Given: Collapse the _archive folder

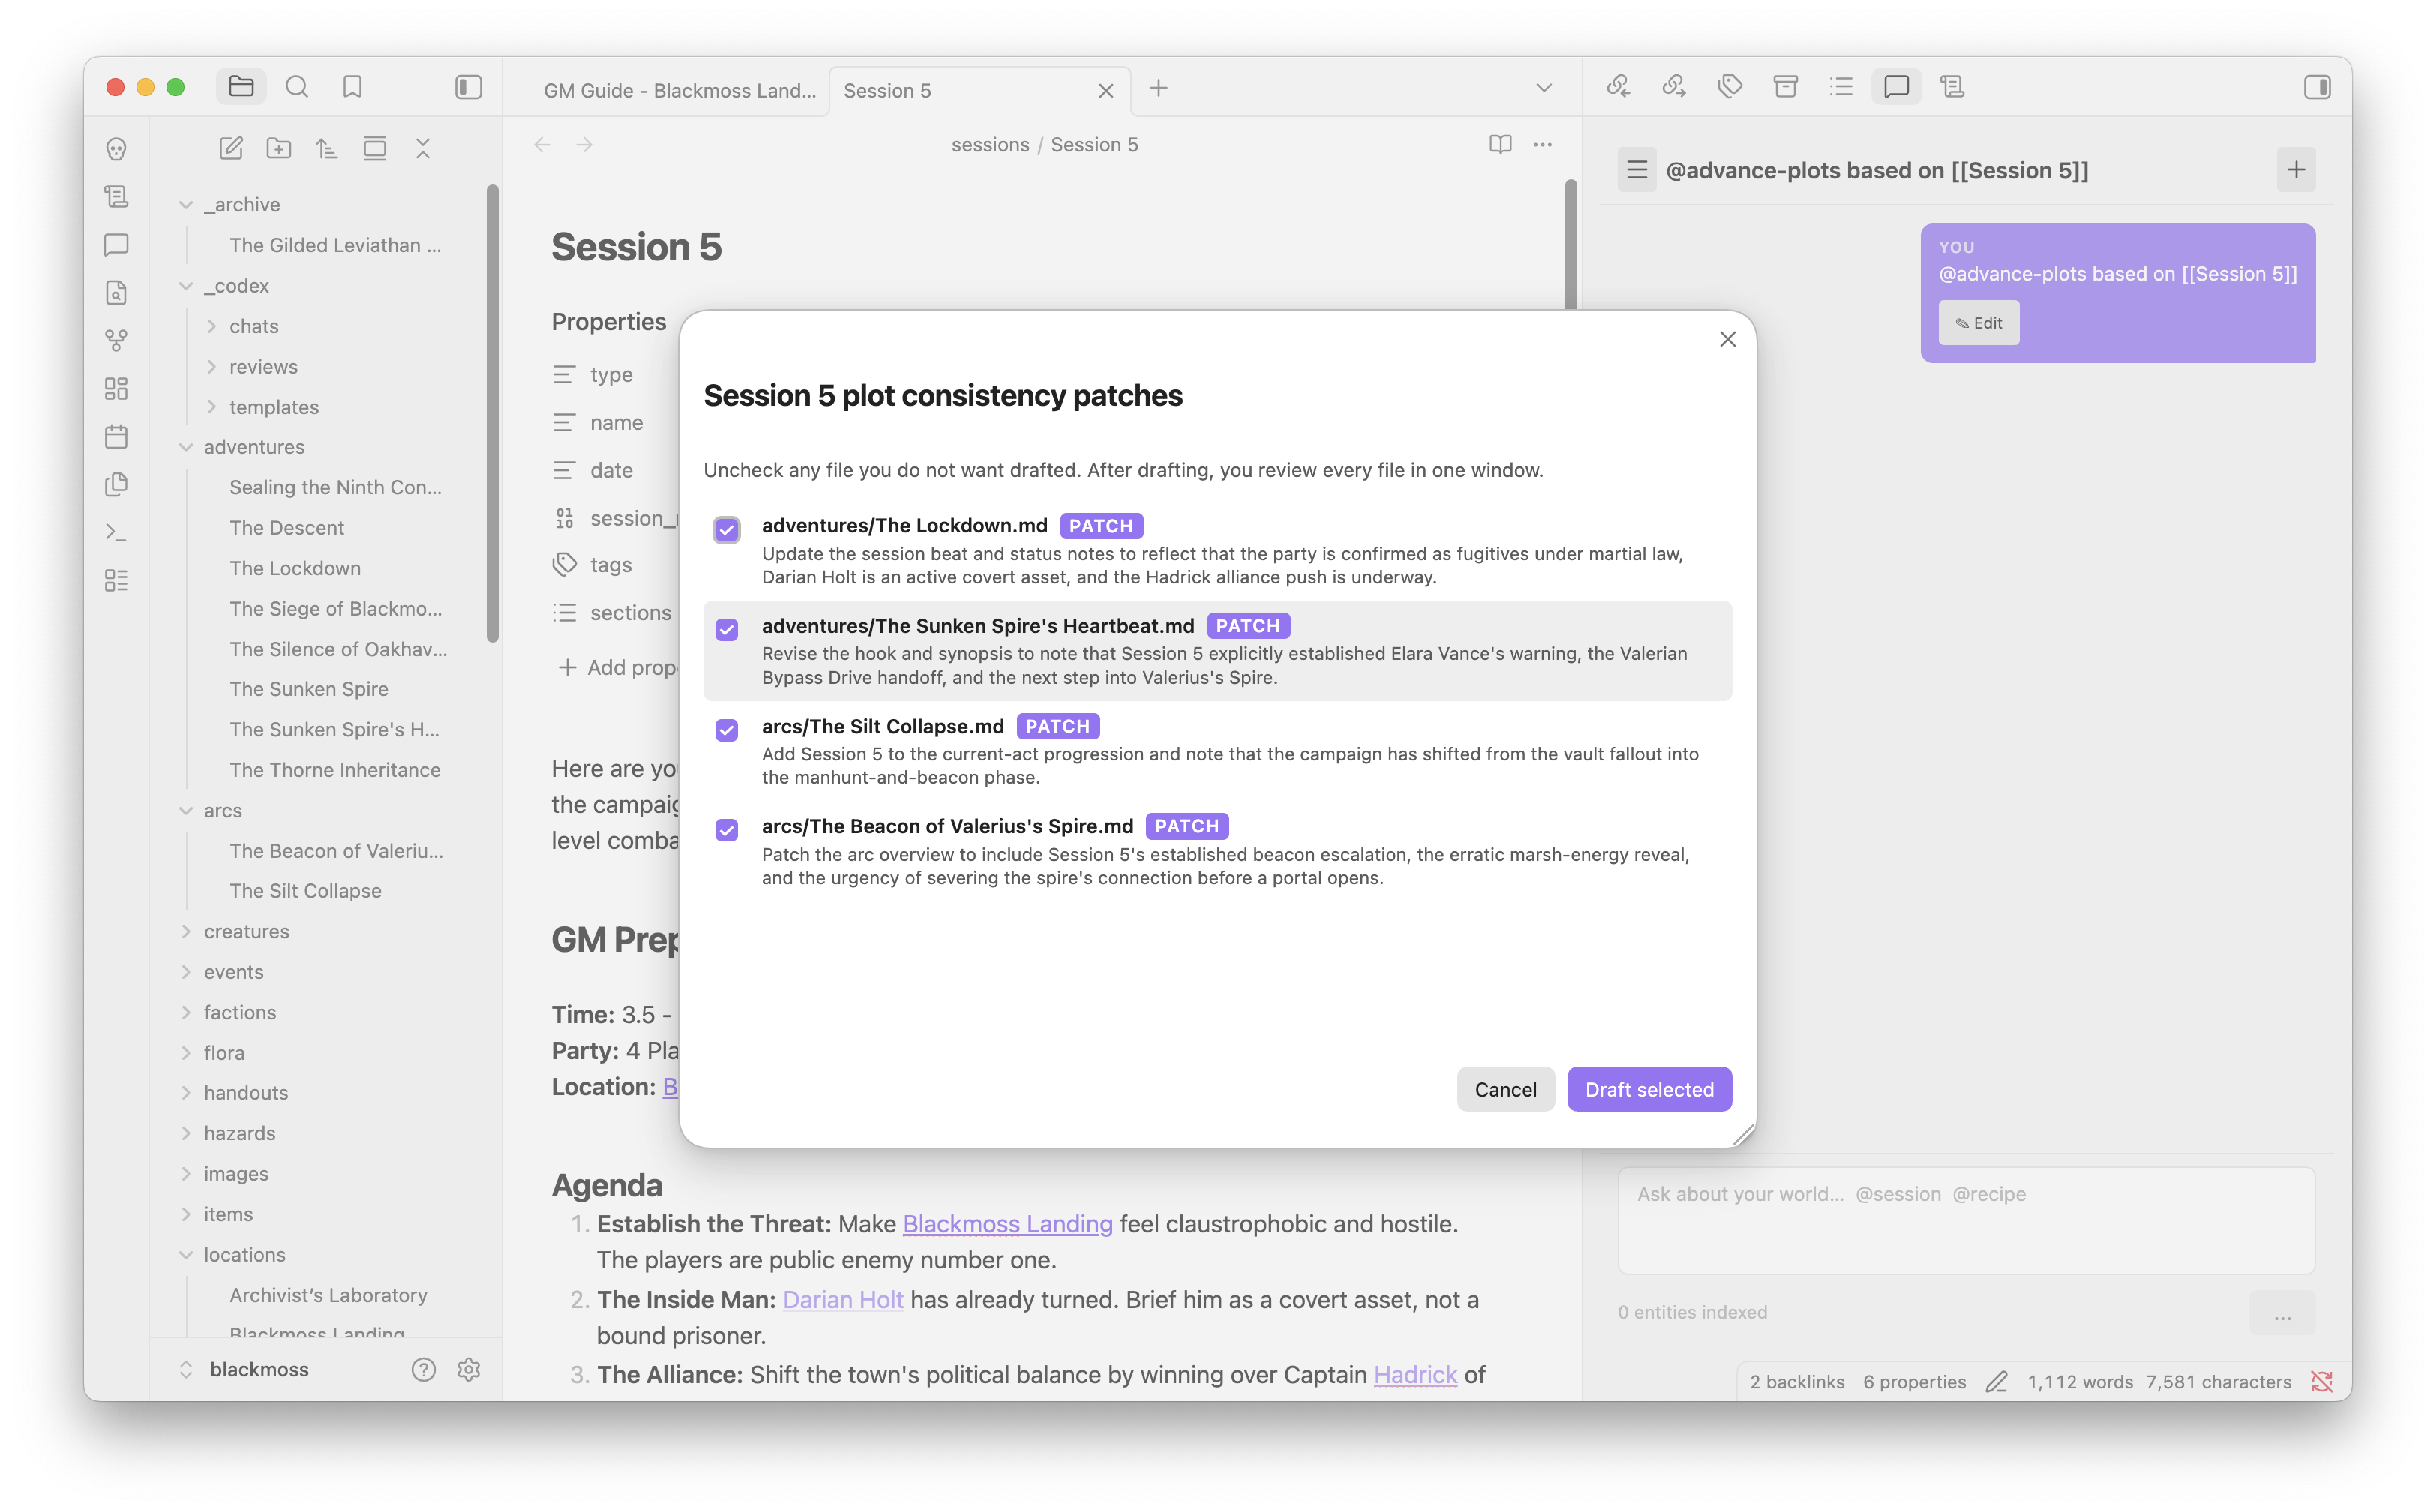Looking at the screenshot, I should 186,205.
